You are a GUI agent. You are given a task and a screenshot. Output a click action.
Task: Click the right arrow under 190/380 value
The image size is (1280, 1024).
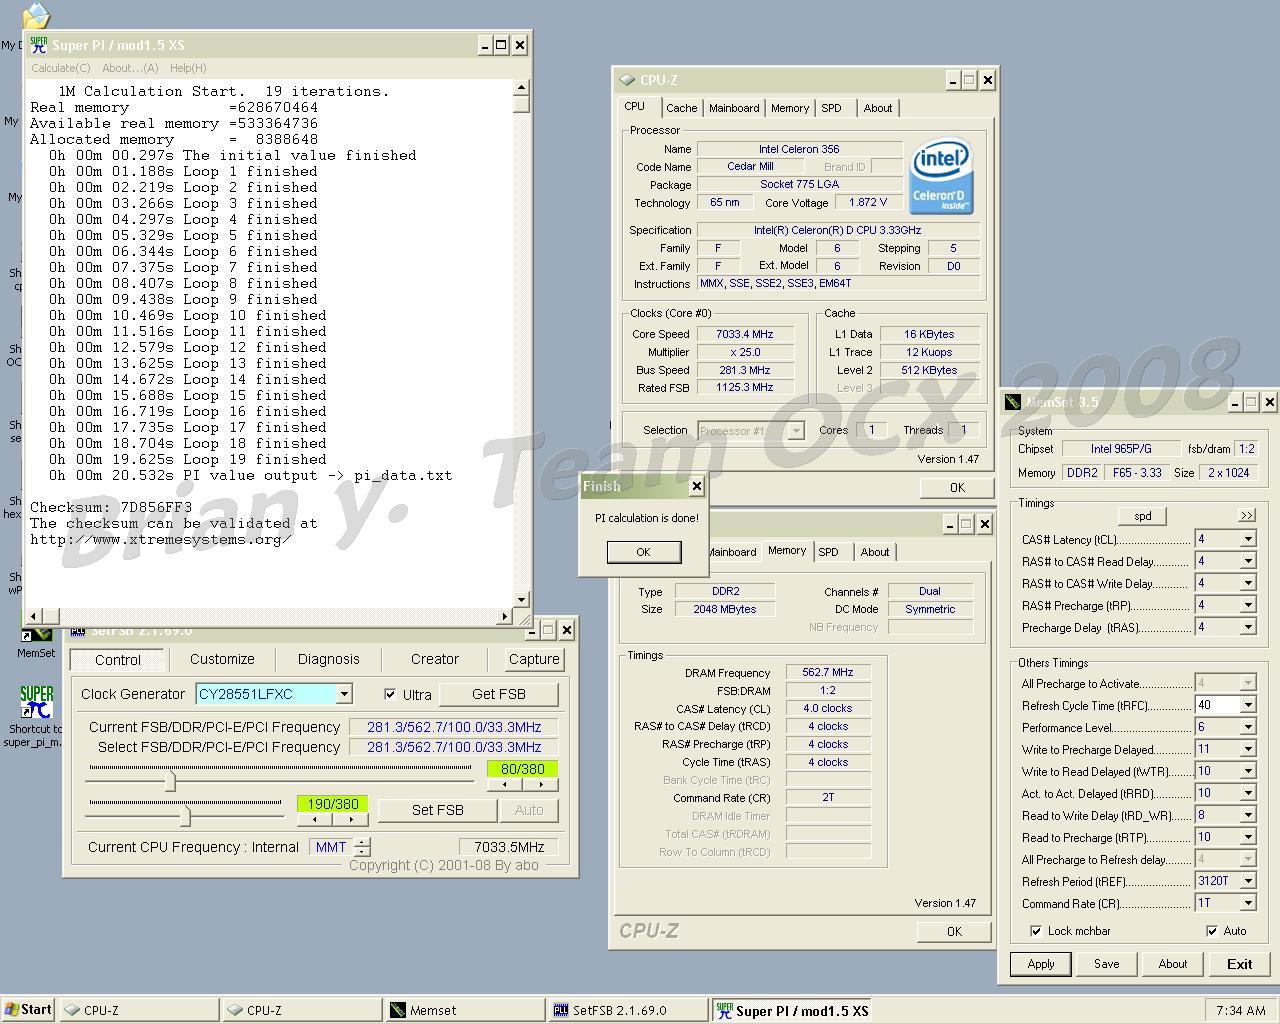[x=351, y=819]
